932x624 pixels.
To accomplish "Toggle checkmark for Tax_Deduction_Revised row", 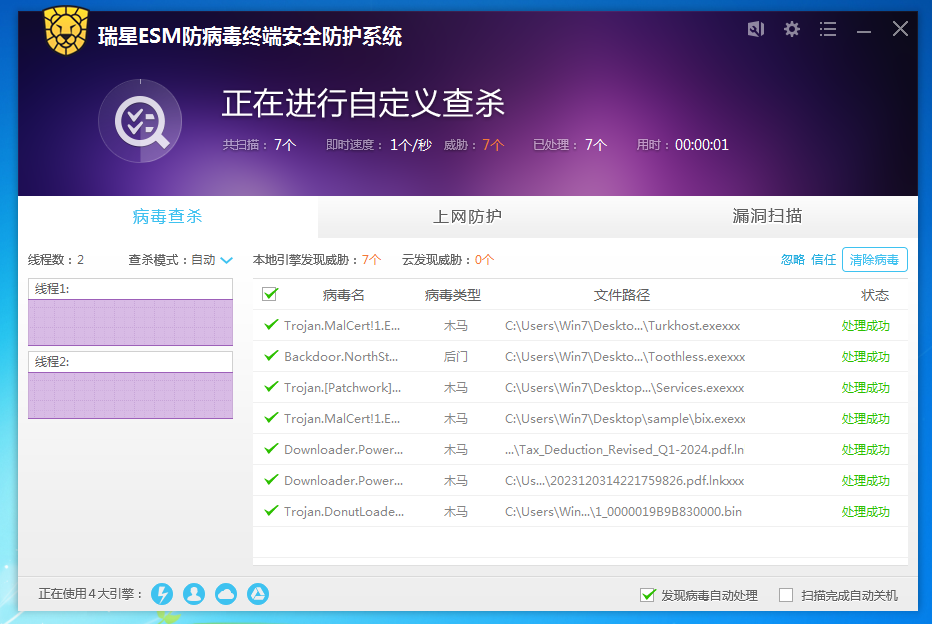I will (x=271, y=448).
